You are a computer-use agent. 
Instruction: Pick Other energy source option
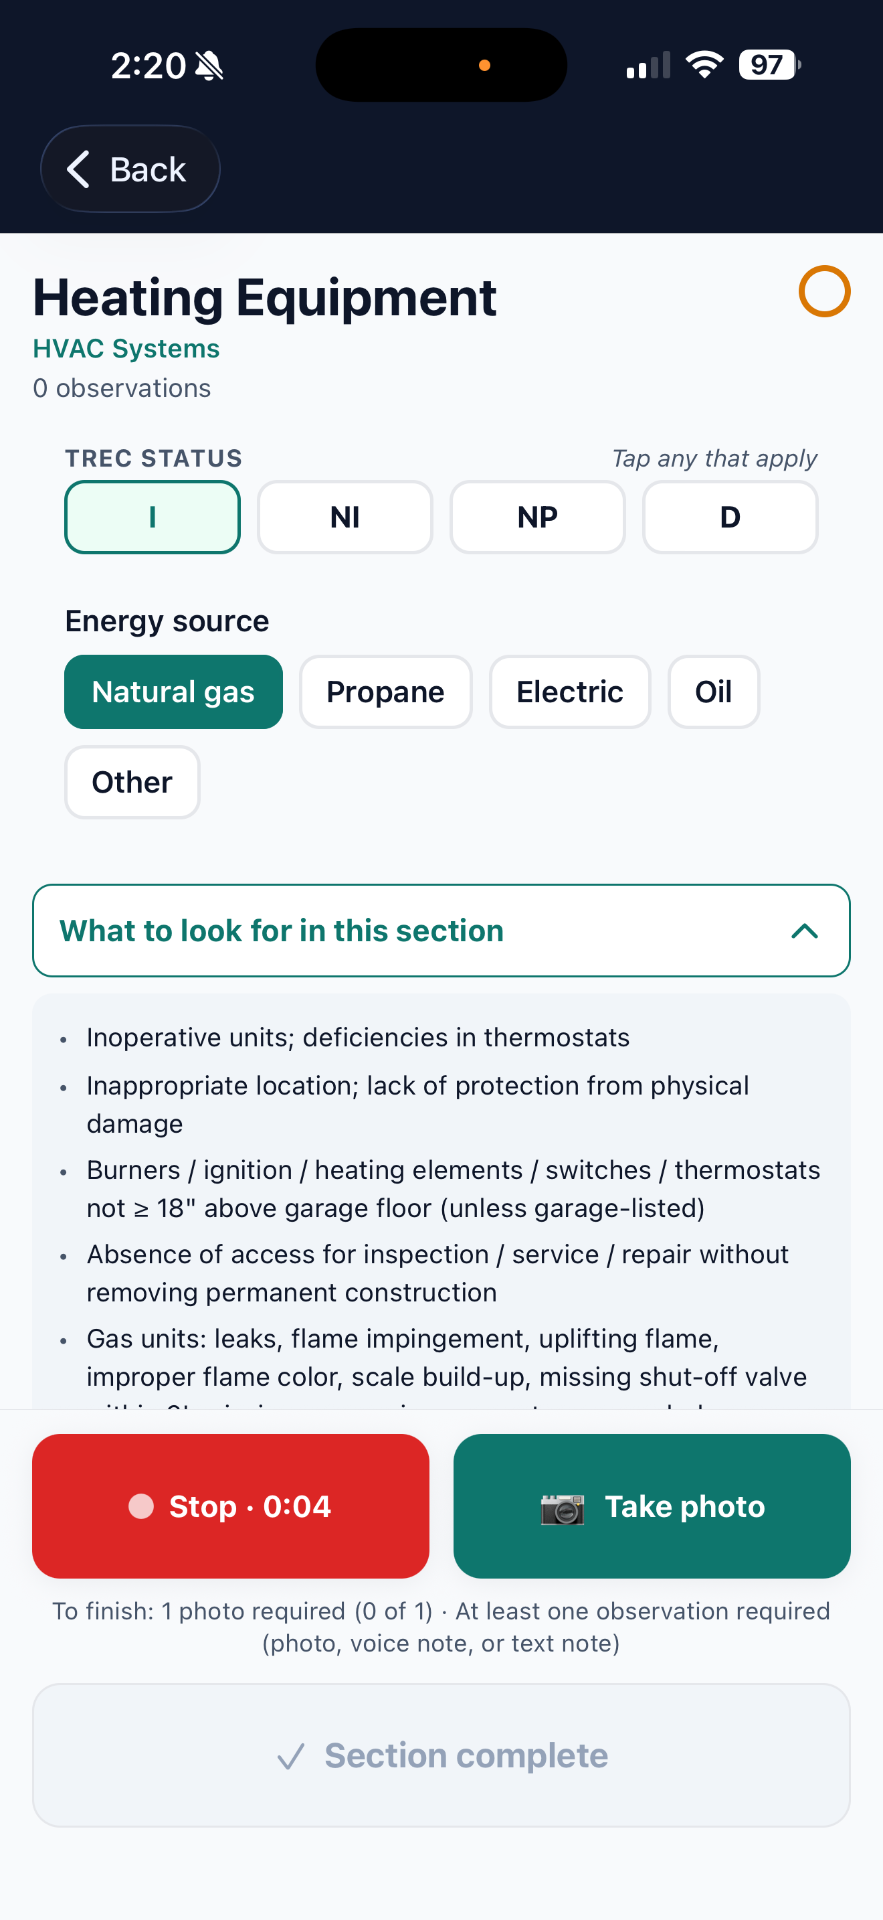132,782
